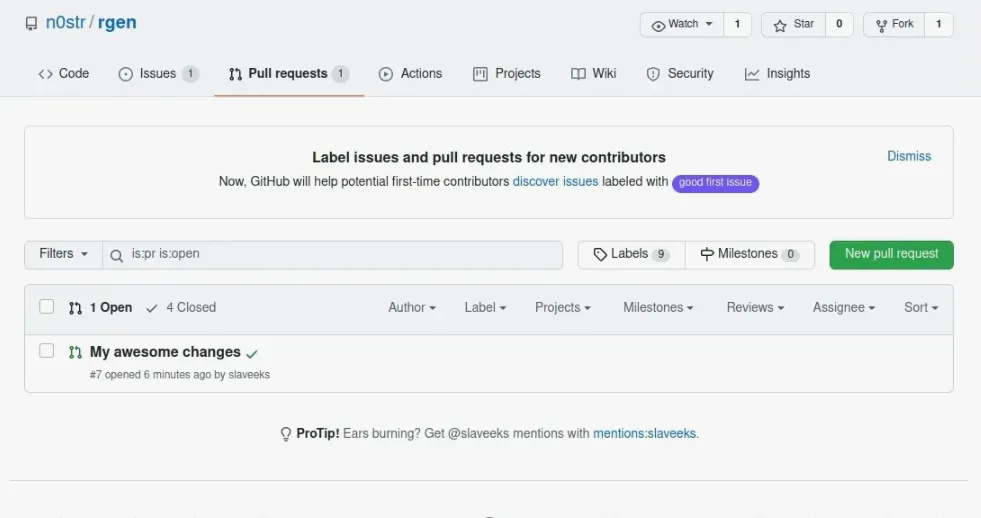Follow the mentions:slaveeks ProTip link
Image resolution: width=981 pixels, height=518 pixels.
pos(644,434)
